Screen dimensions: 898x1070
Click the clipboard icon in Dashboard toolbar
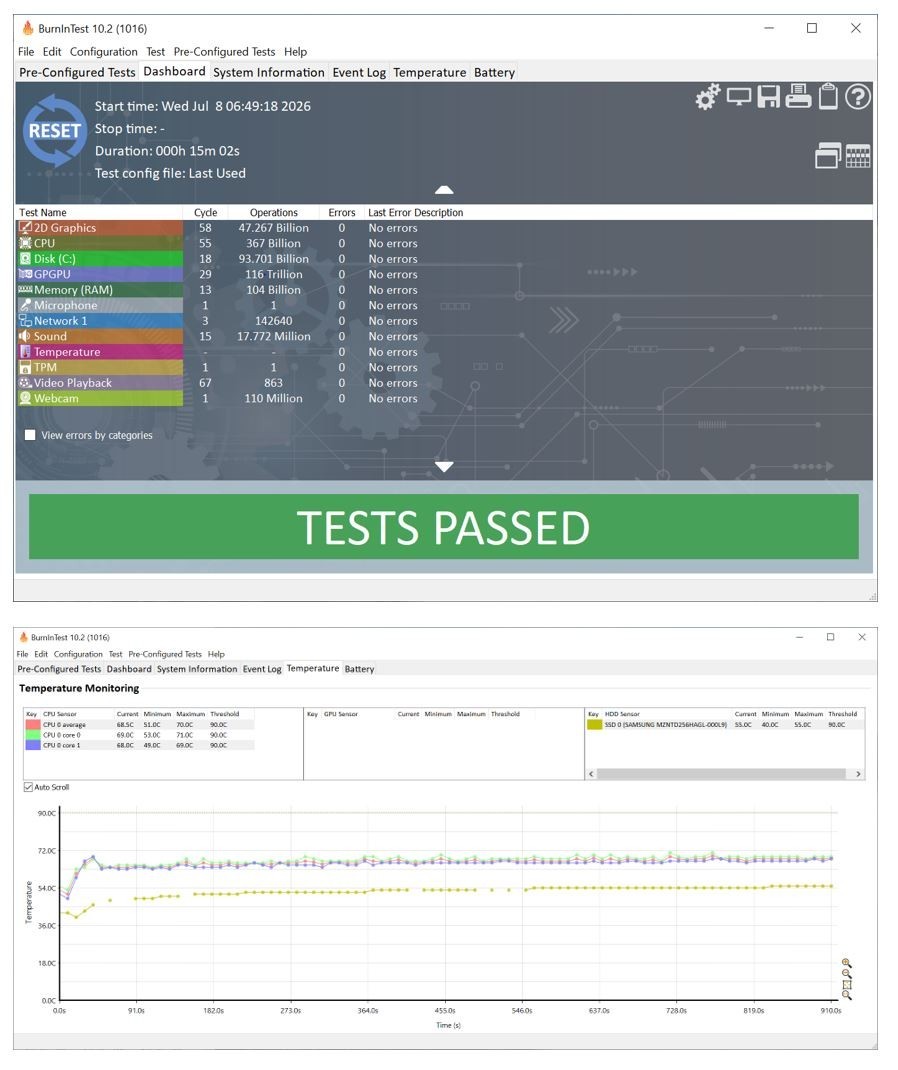(828, 96)
